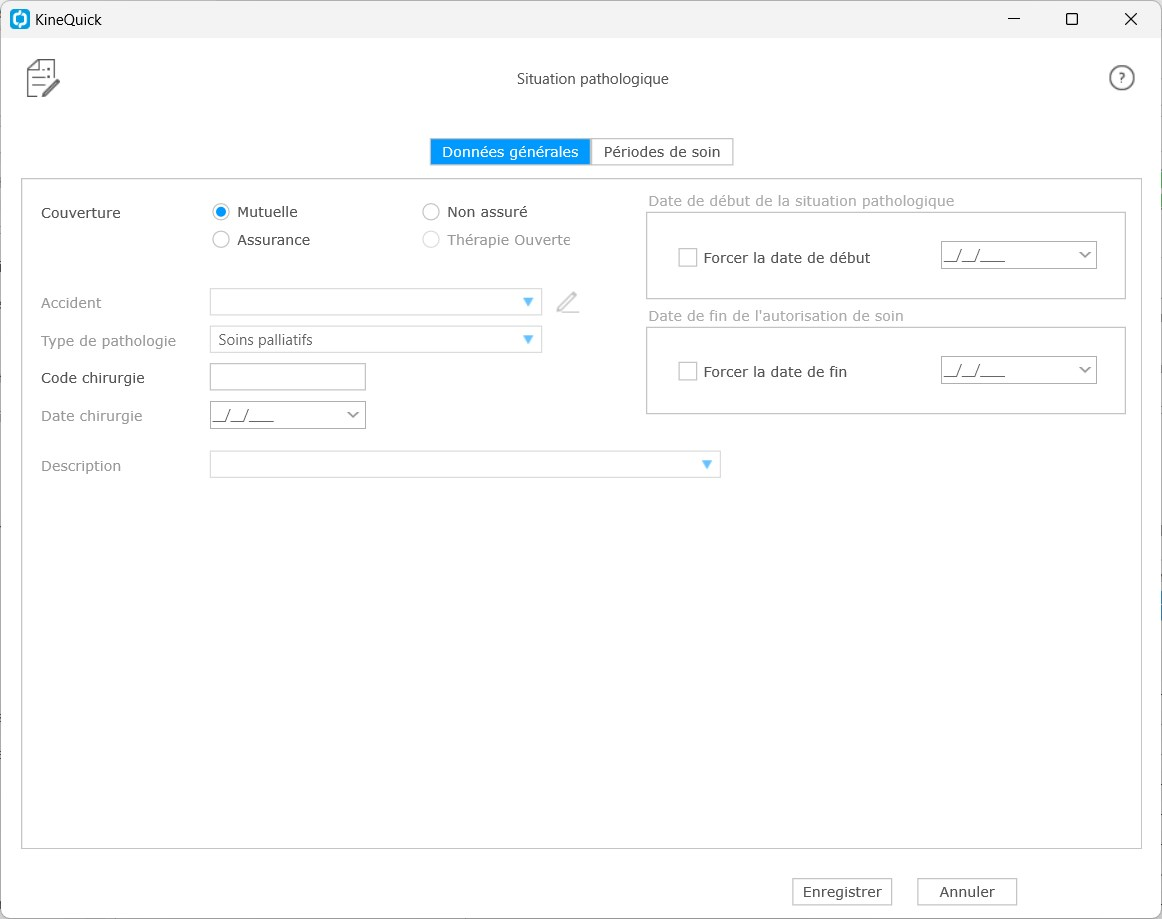The height and width of the screenshot is (919, 1162).
Task: Open the date de début date picker
Action: click(1084, 256)
